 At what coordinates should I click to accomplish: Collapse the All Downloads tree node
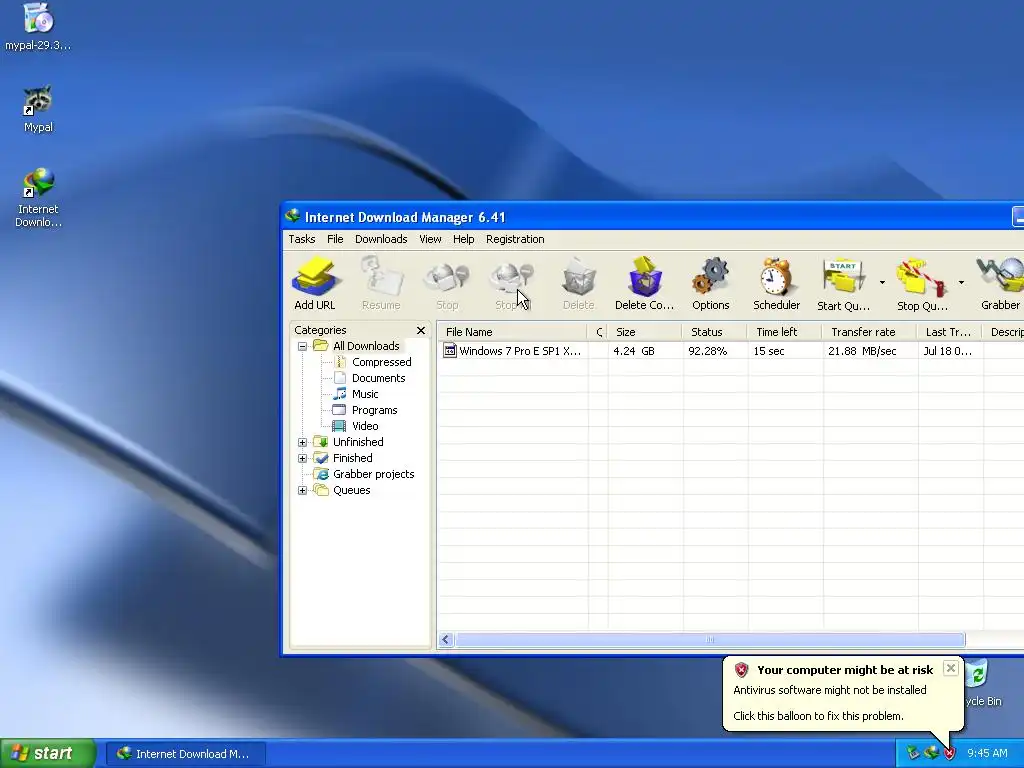pos(302,346)
